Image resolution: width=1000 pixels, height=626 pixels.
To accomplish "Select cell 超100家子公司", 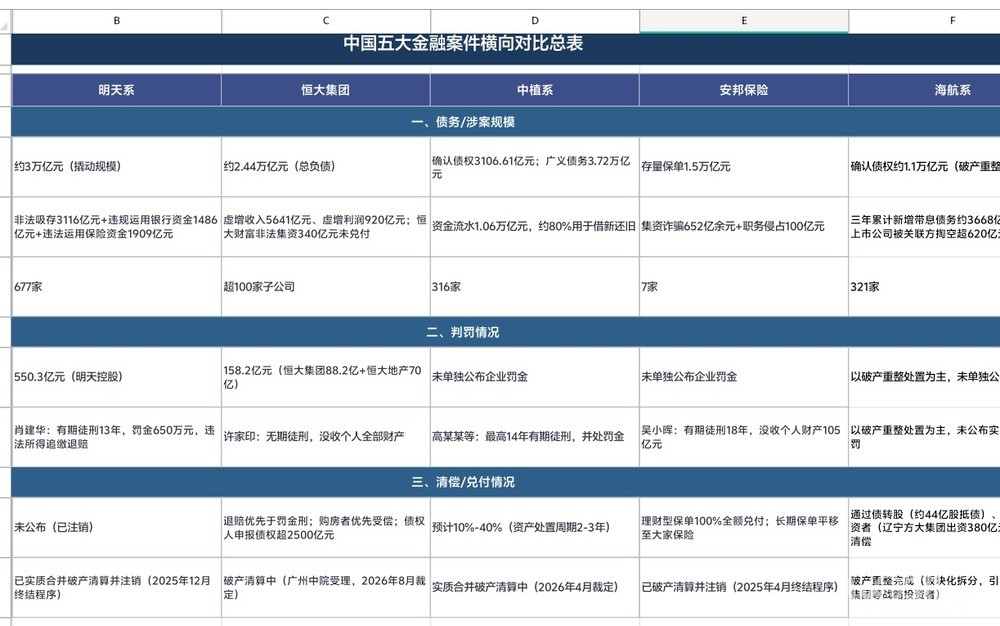I will 326,287.
